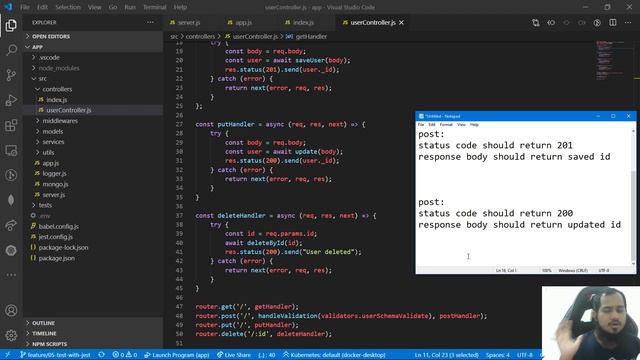Open the File menu in VS Code
This screenshot has height=360, width=640.
tap(25, 7)
